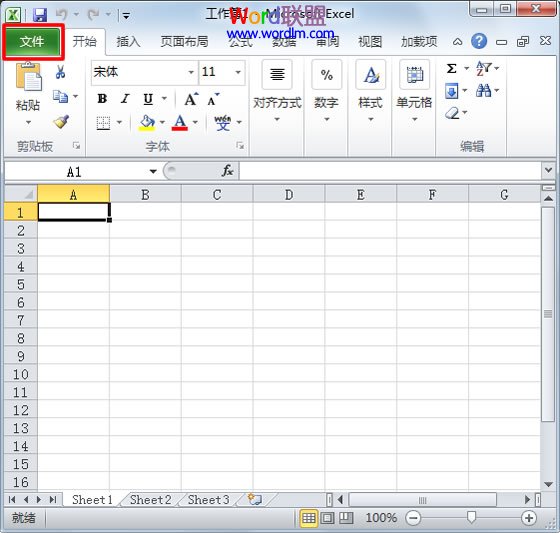560x533 pixels.
Task: Click the 粘贴 paste clipboard icon
Action: pos(28,76)
